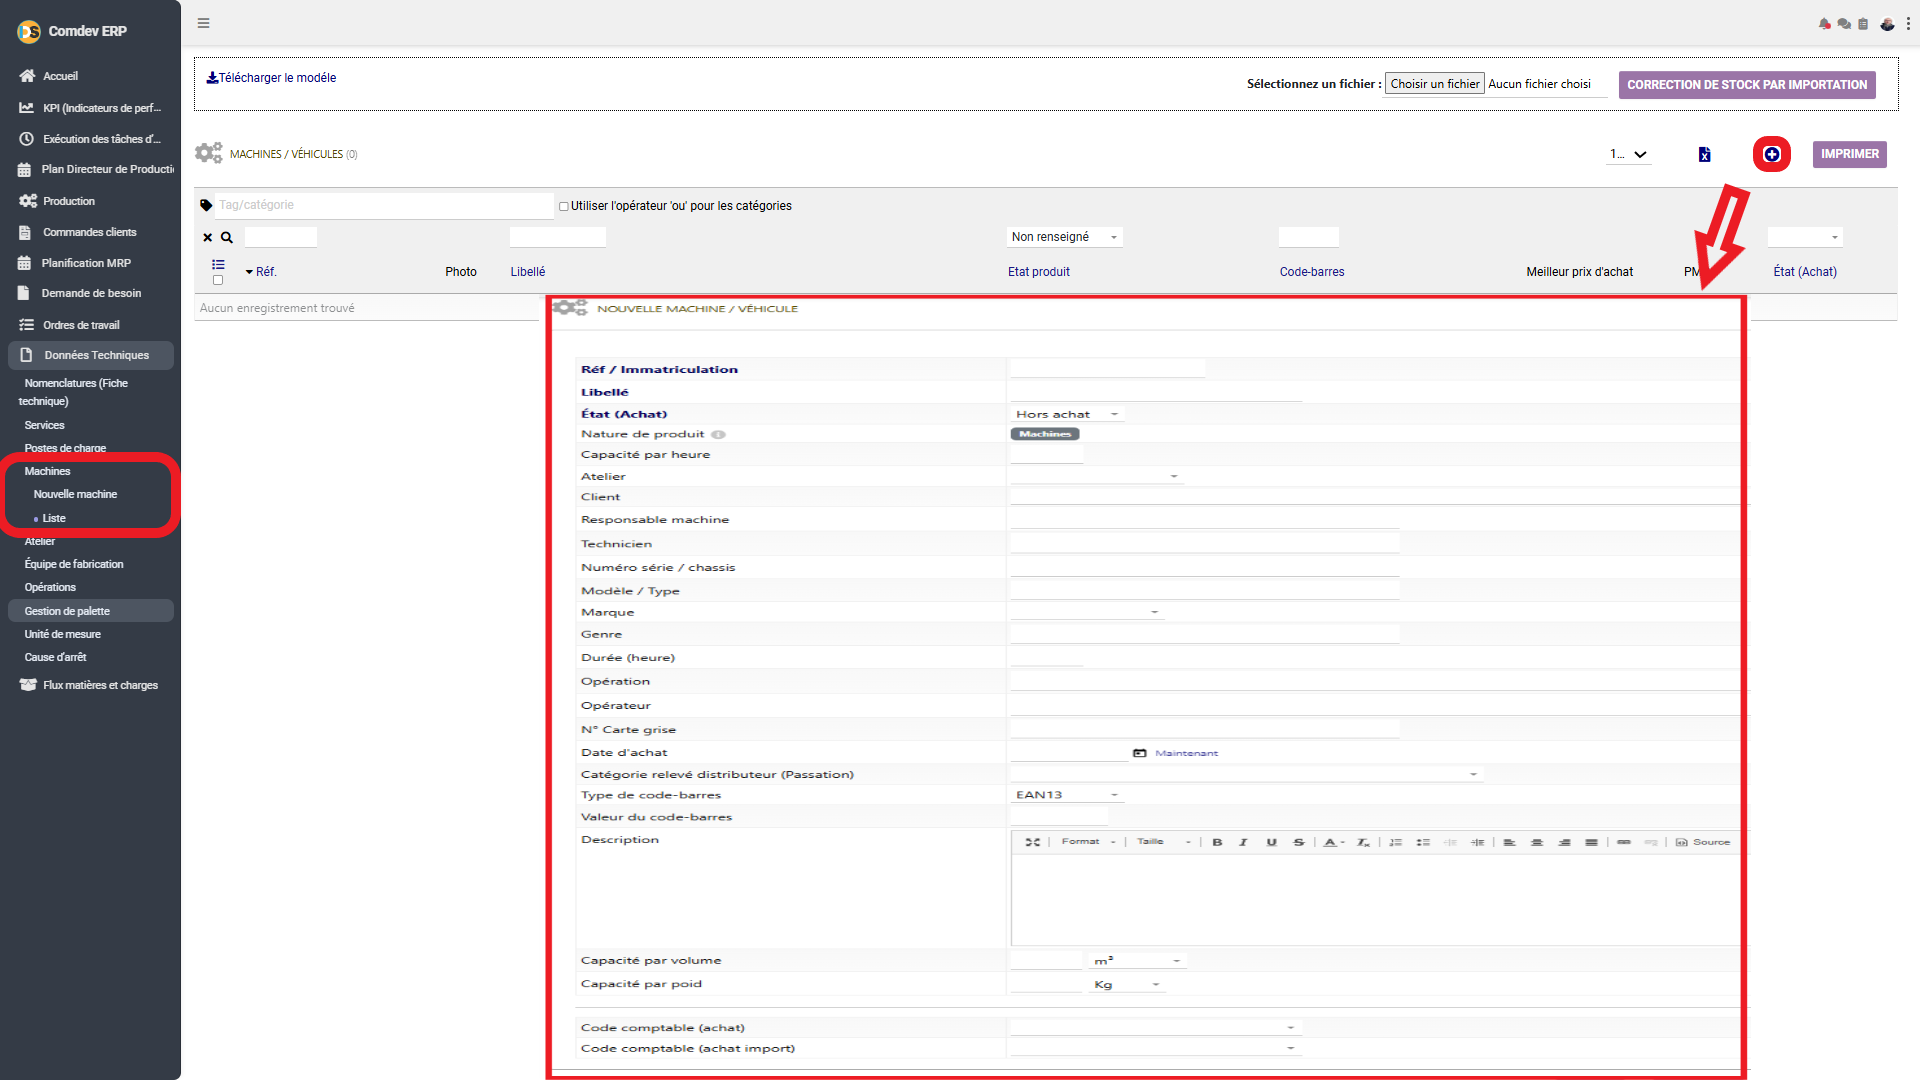Image resolution: width=1920 pixels, height=1080 pixels.
Task: Open the notifications bell
Action: tap(1824, 24)
